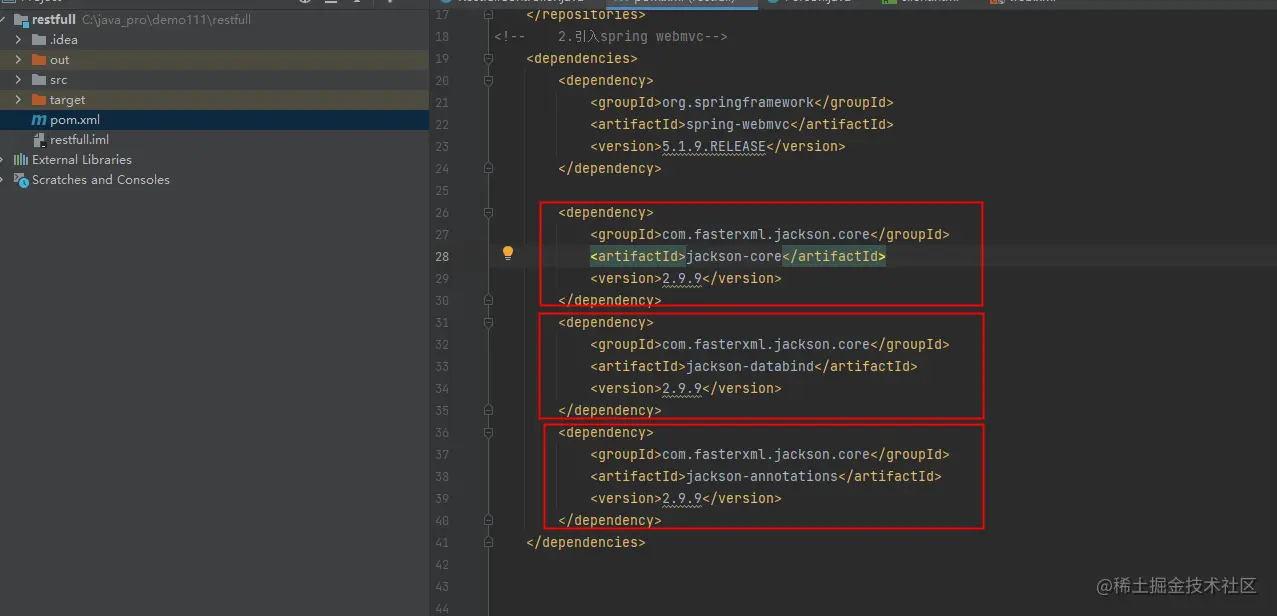Select the restfull.iml file
Image resolution: width=1277 pixels, height=616 pixels.
click(x=80, y=140)
